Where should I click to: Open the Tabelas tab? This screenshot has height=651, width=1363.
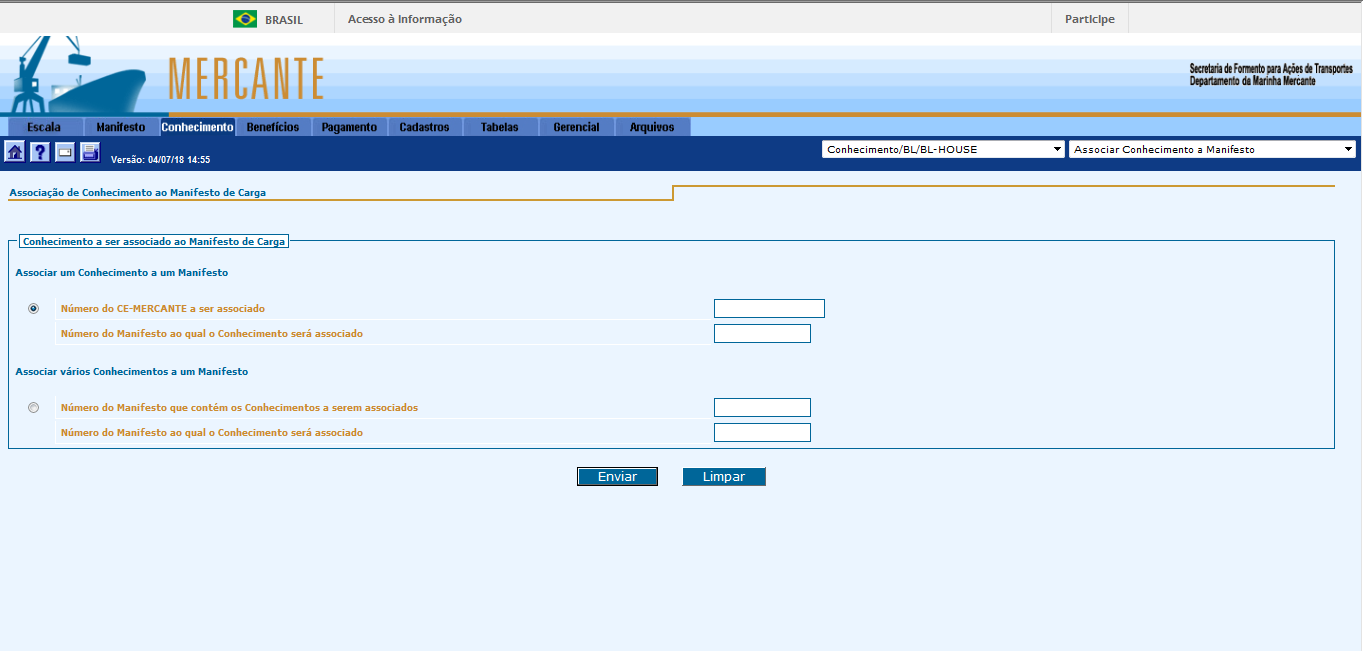tap(500, 127)
